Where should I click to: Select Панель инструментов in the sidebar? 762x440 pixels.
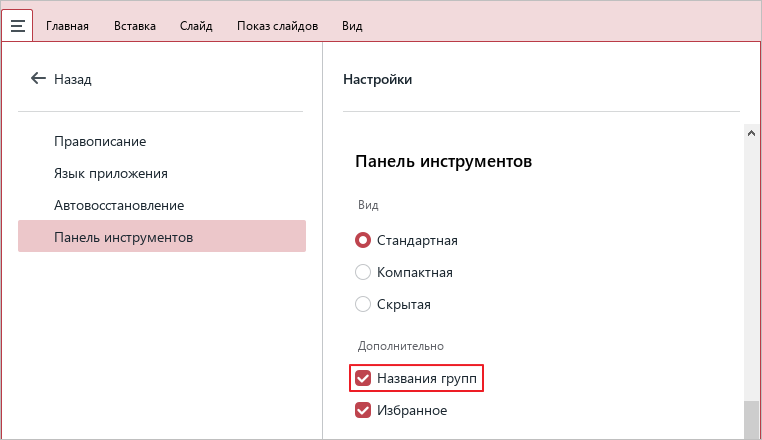point(162,236)
